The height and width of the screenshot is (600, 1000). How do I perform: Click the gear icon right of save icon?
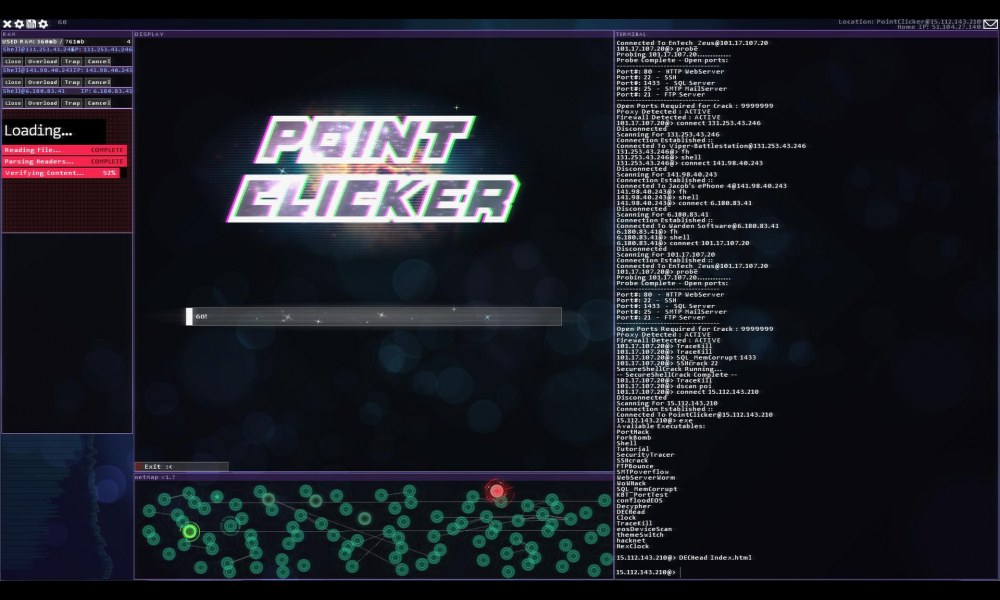[43, 24]
